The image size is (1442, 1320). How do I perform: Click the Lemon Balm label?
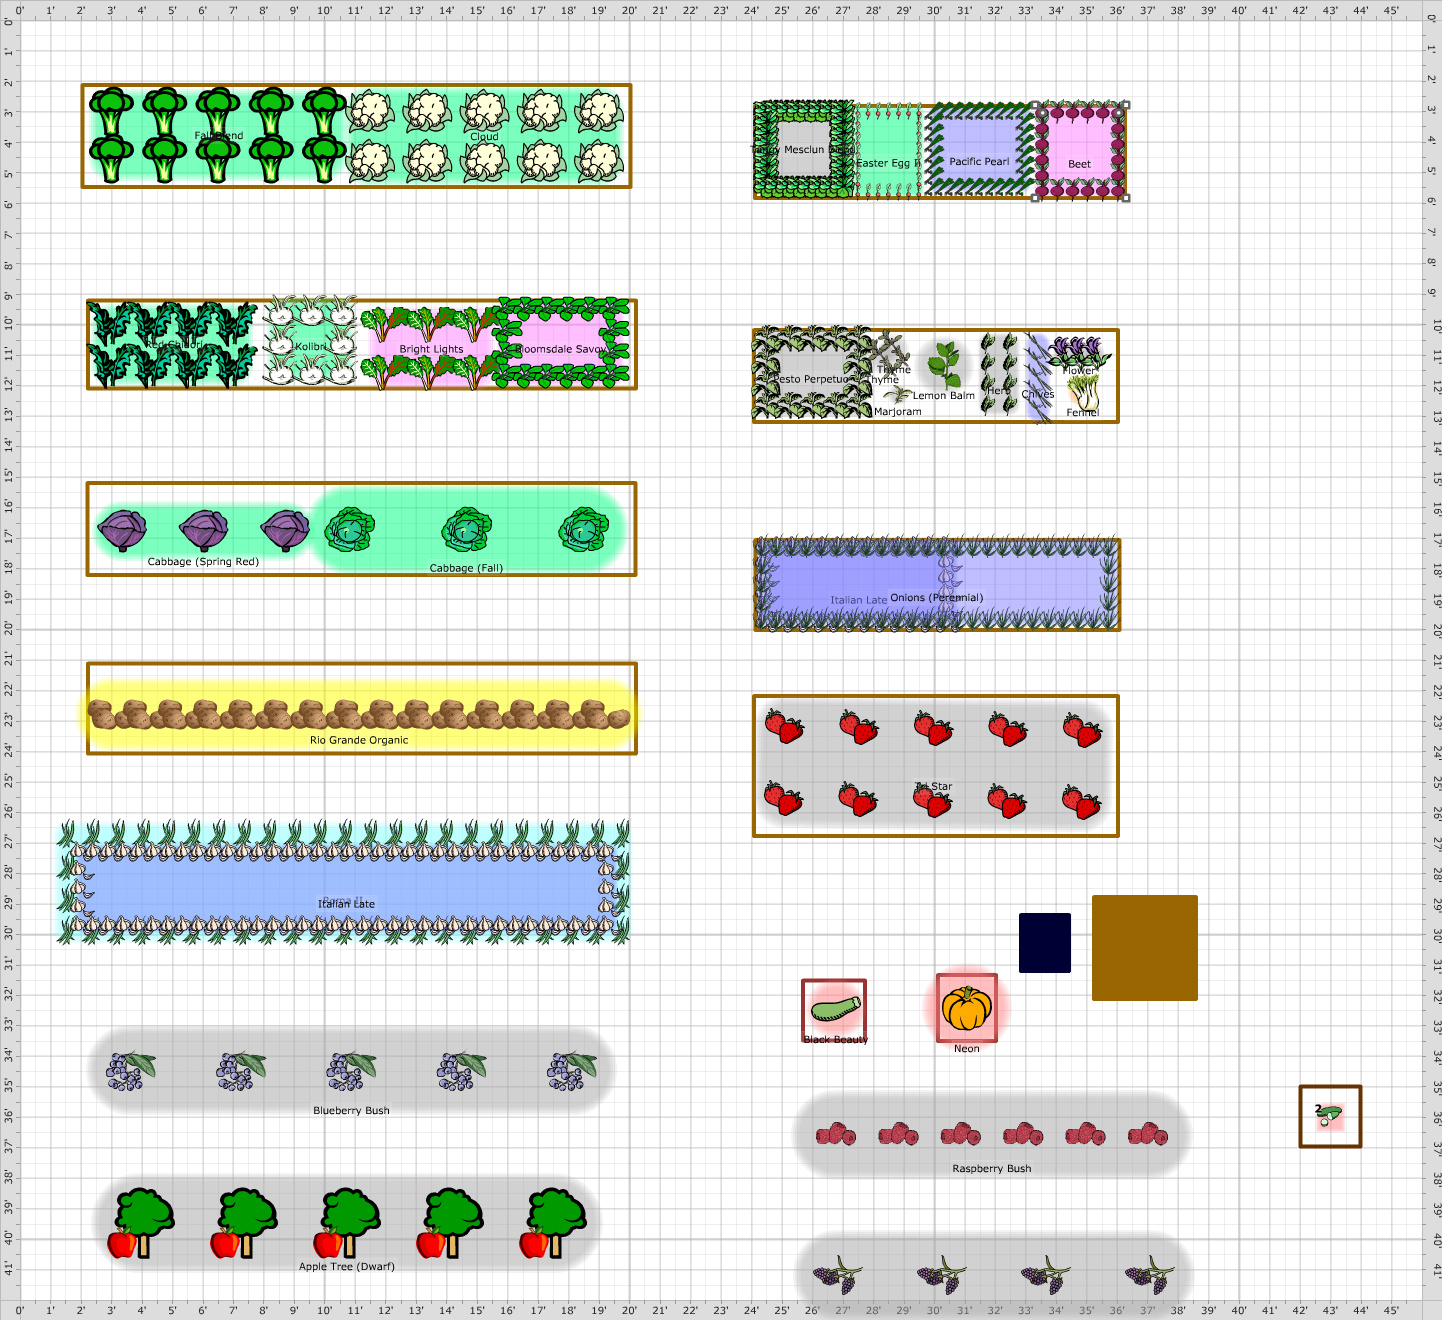coord(944,396)
